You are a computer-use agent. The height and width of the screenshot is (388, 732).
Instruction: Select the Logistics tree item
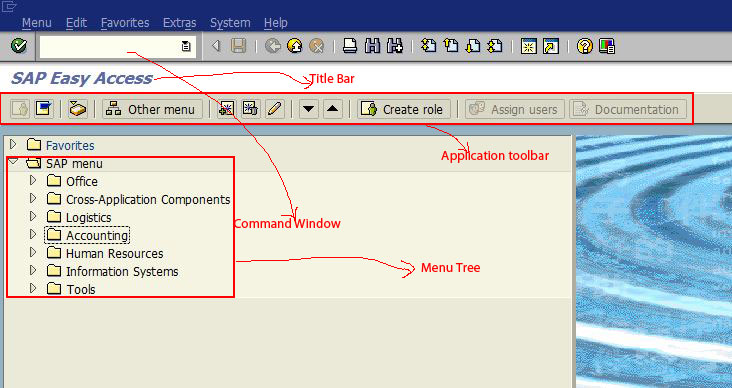pyautogui.click(x=79, y=217)
